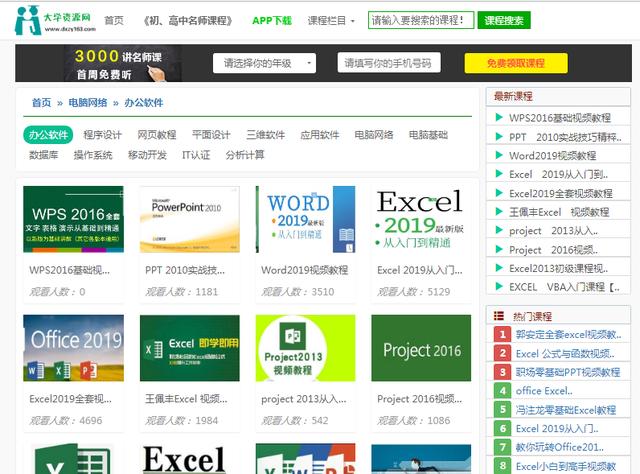
Task: Click the play arrow beside WPS2016基础视频教程
Action: click(x=498, y=118)
